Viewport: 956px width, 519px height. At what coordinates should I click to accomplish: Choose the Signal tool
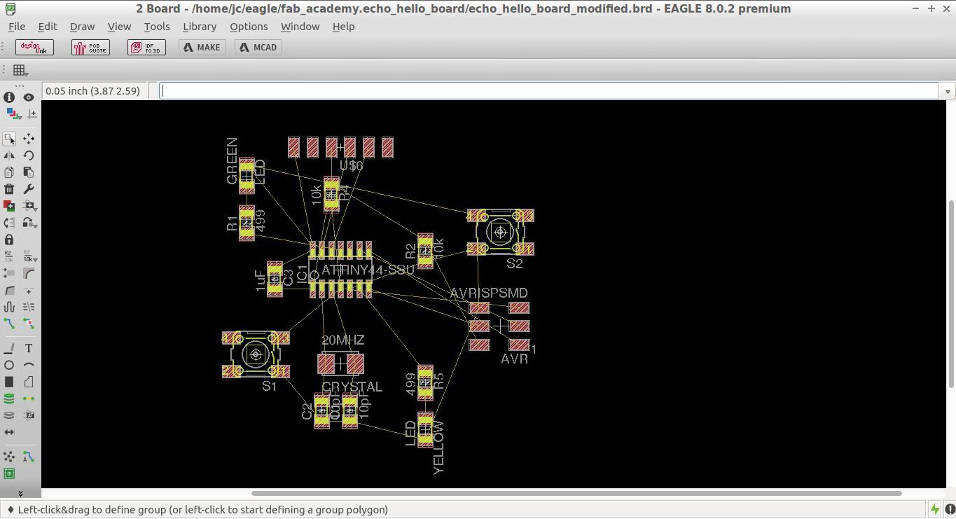pyautogui.click(x=29, y=398)
